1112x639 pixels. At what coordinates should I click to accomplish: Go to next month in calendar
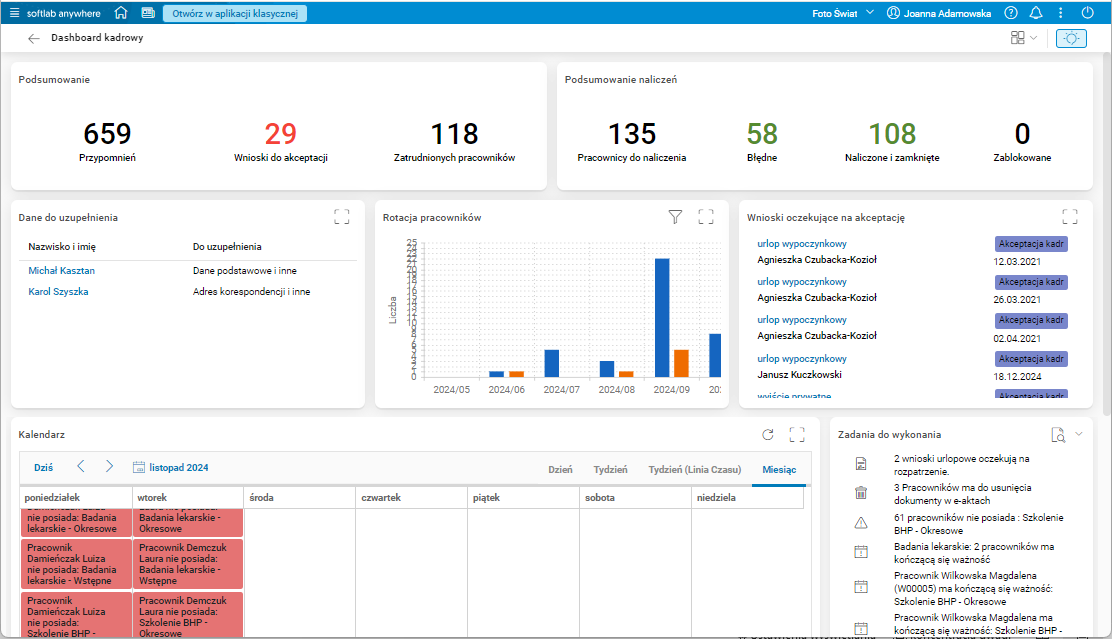[x=109, y=466]
